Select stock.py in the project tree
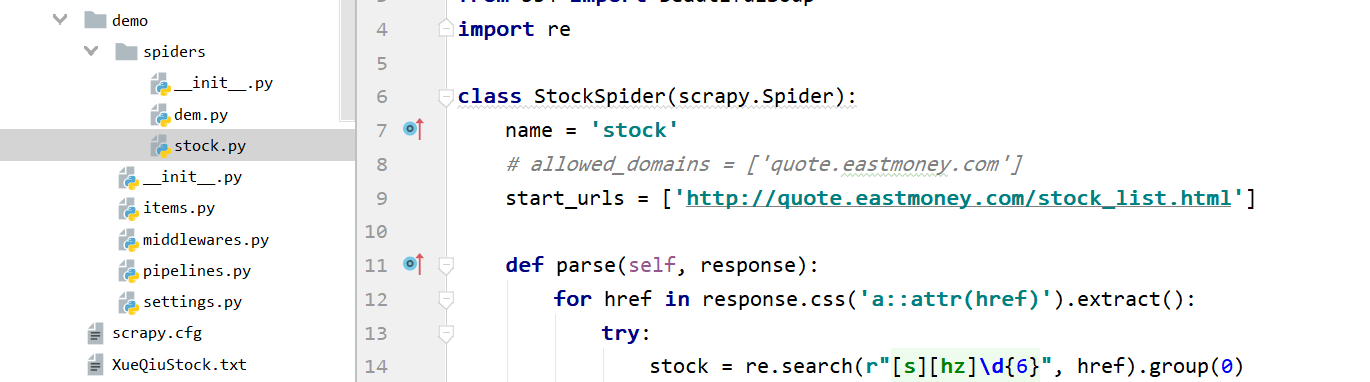Image resolution: width=1370 pixels, height=382 pixels. tap(210, 147)
